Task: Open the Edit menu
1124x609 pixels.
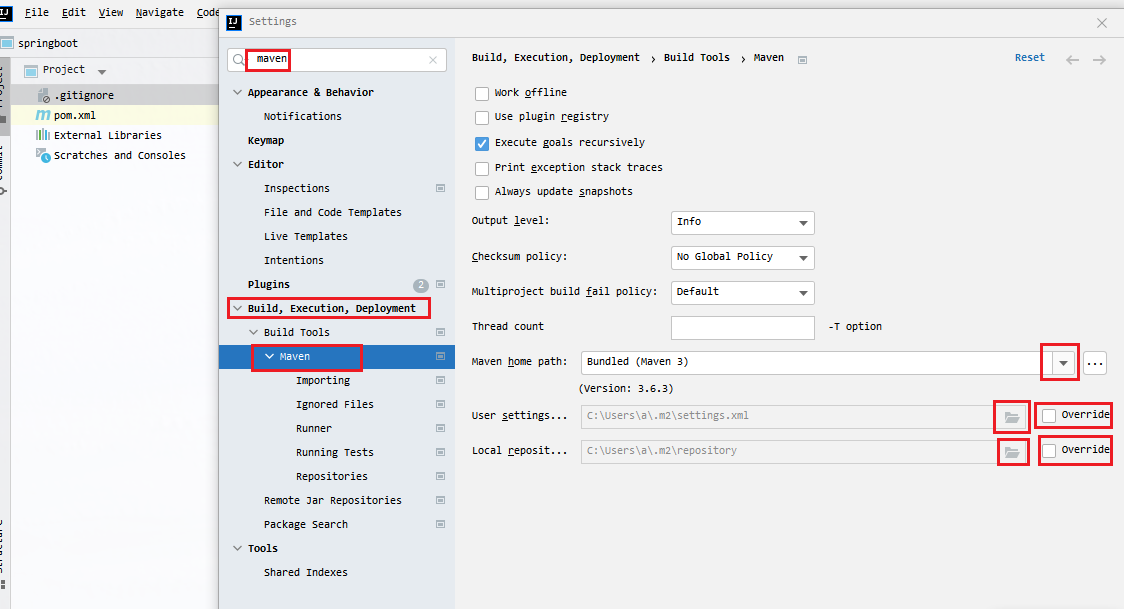Action: [73, 12]
